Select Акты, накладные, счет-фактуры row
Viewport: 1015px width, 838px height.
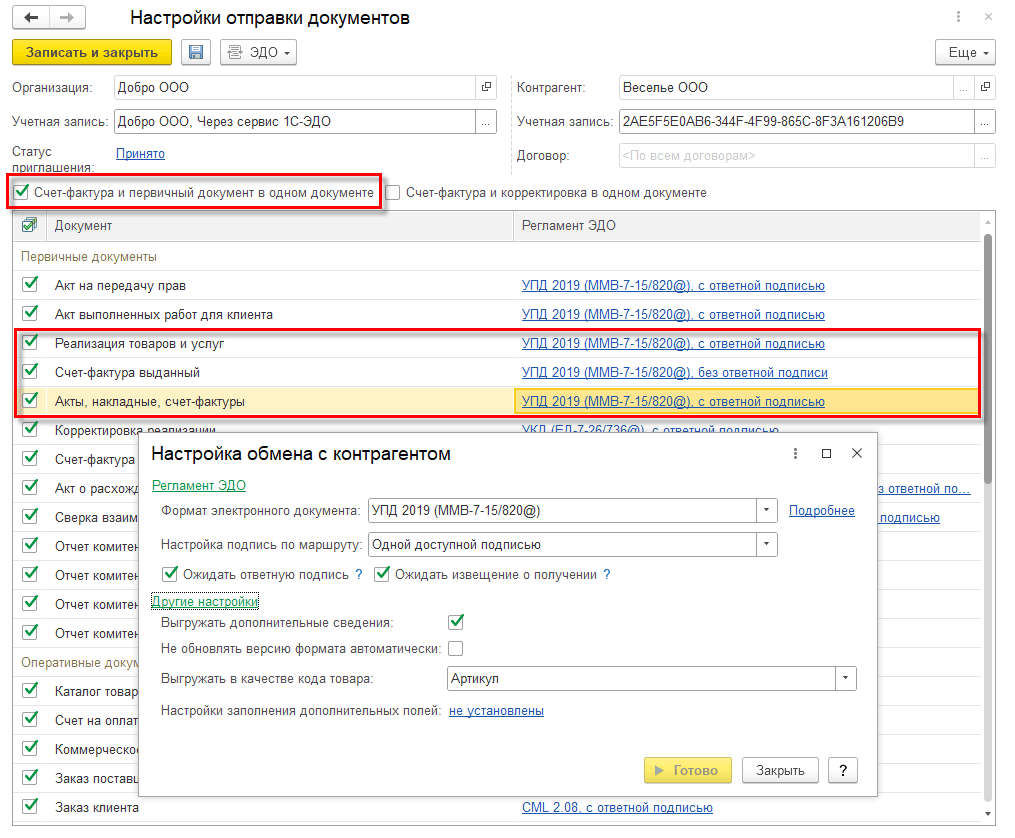[x=496, y=402]
